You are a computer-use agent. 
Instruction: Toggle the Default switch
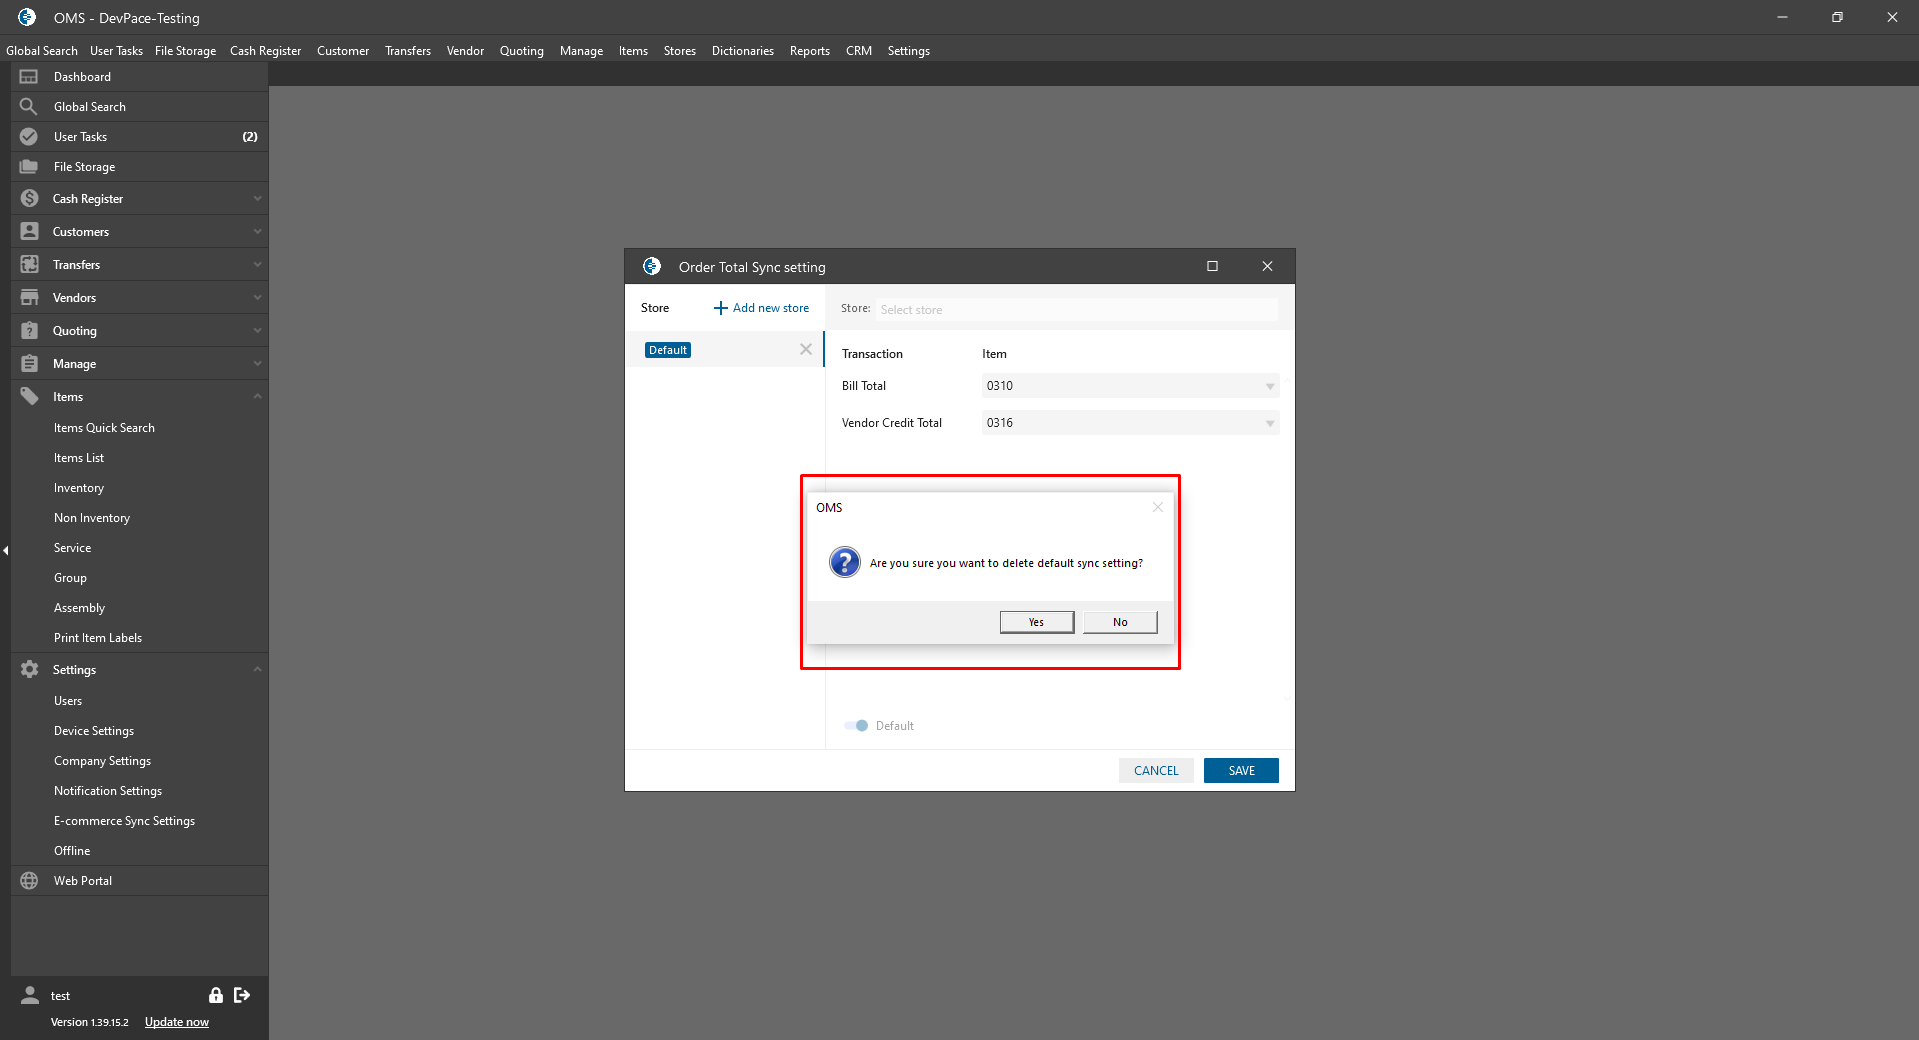(856, 726)
